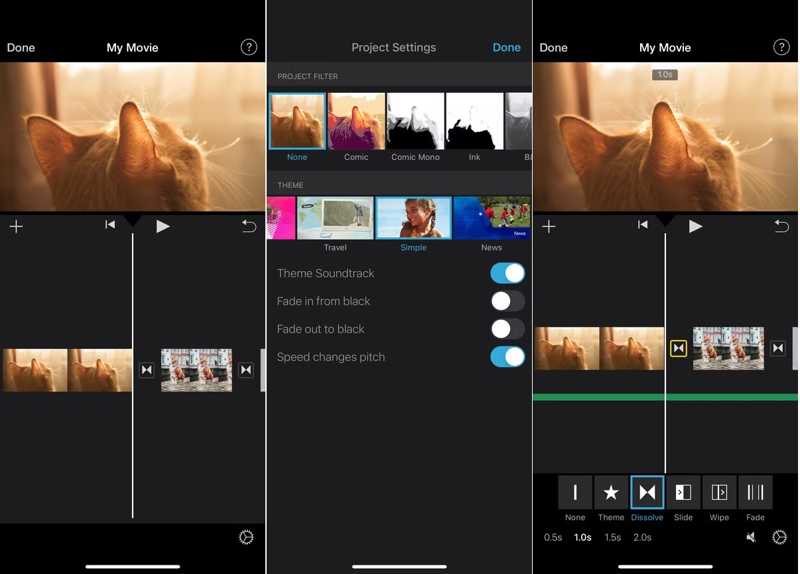Set transition duration to 1.0s

coord(583,537)
